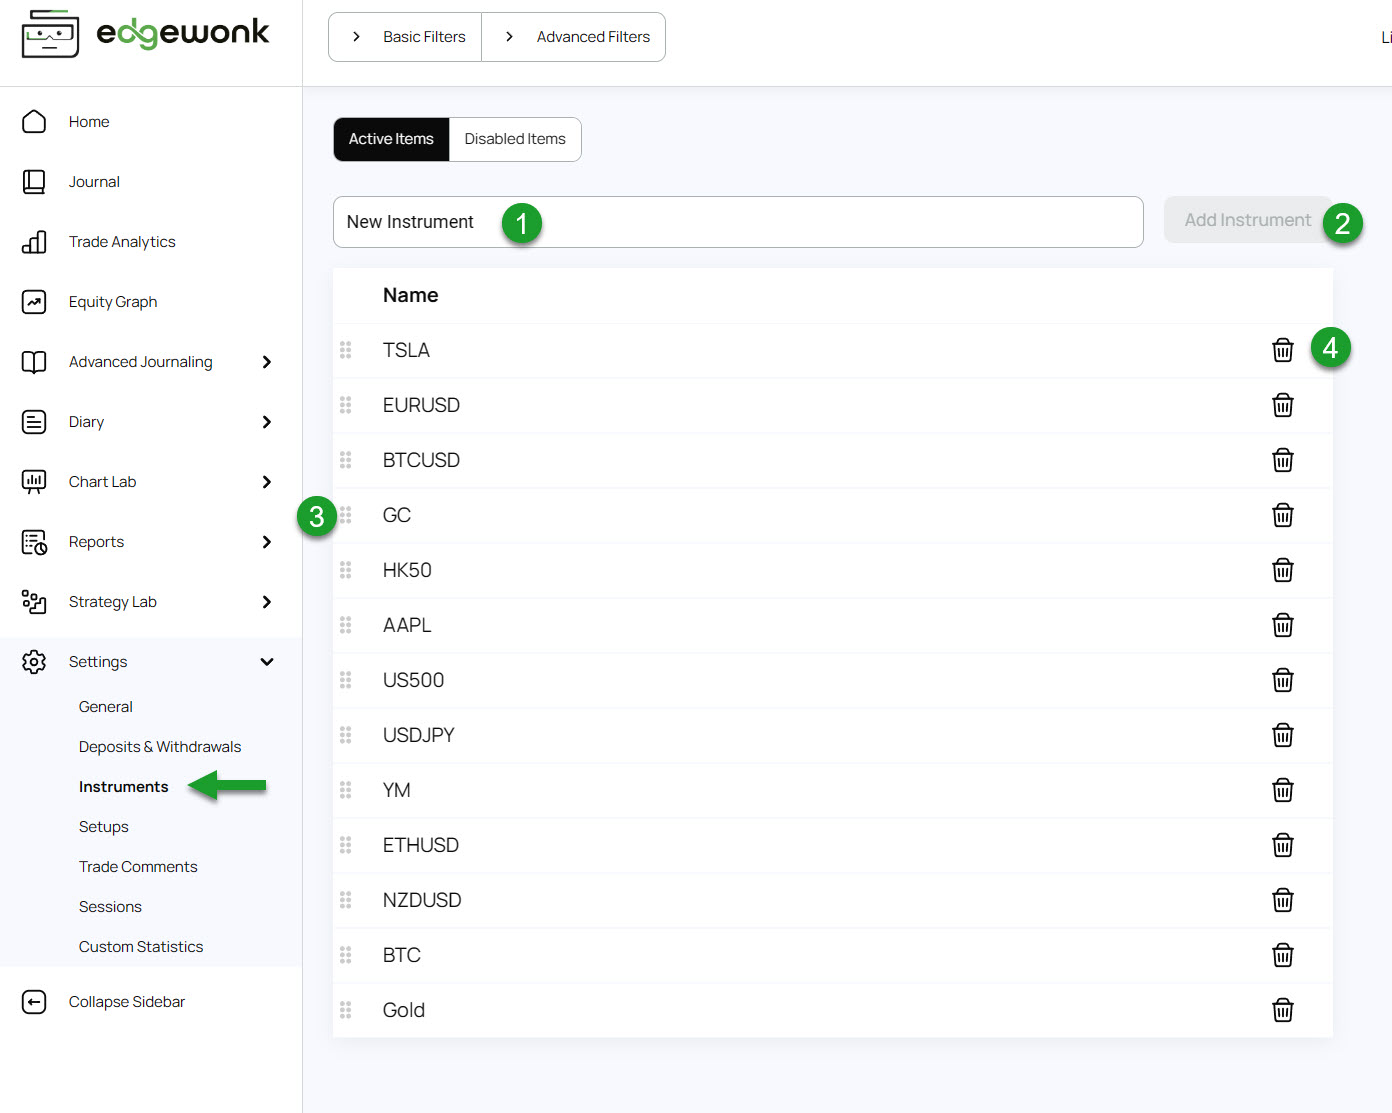The image size is (1392, 1113).
Task: Expand the Chart Lab submenu arrow
Action: tap(266, 482)
